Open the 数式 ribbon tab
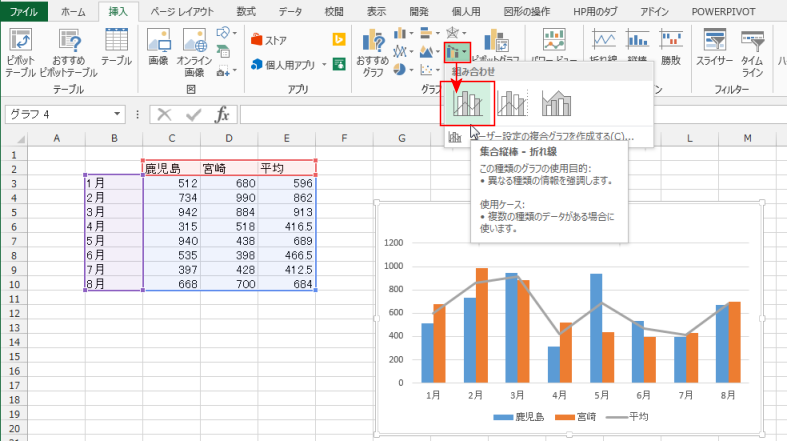 246,11
